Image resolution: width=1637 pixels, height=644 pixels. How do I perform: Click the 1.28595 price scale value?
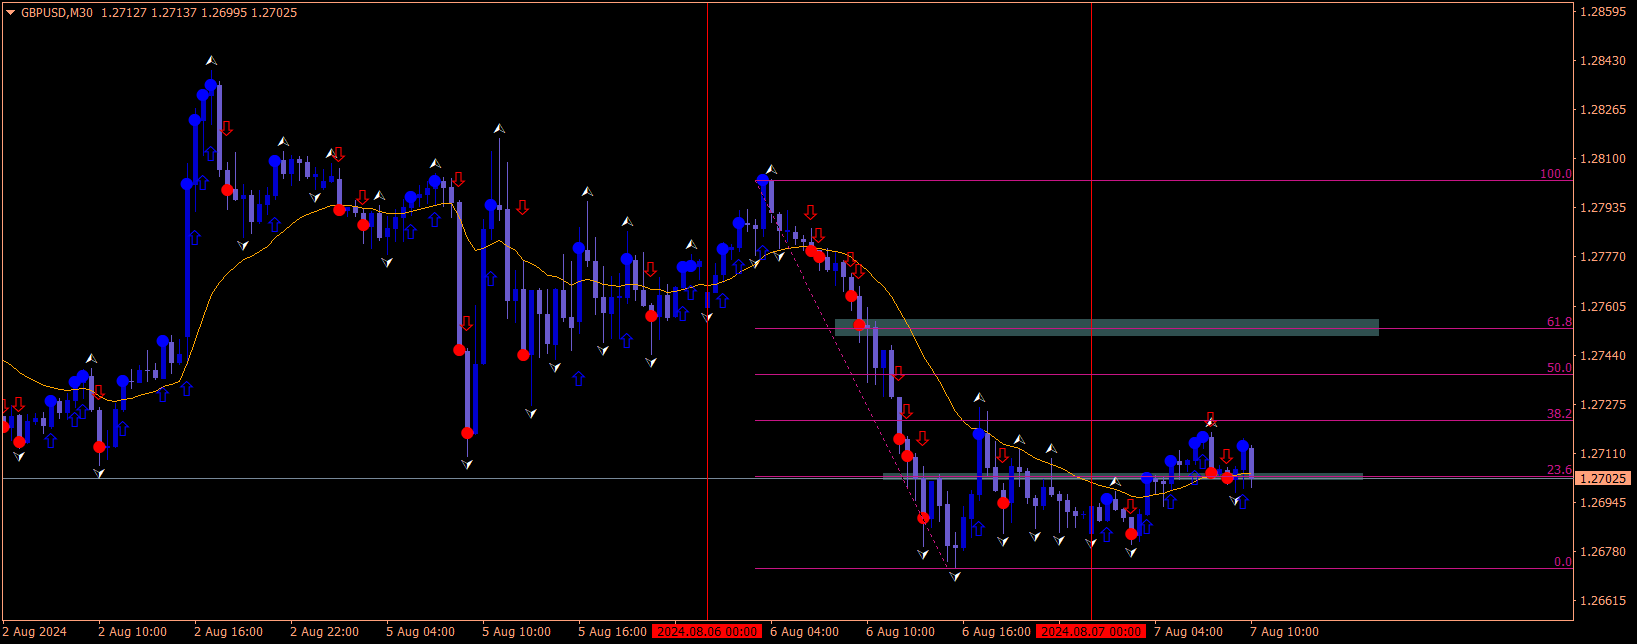pyautogui.click(x=1603, y=12)
